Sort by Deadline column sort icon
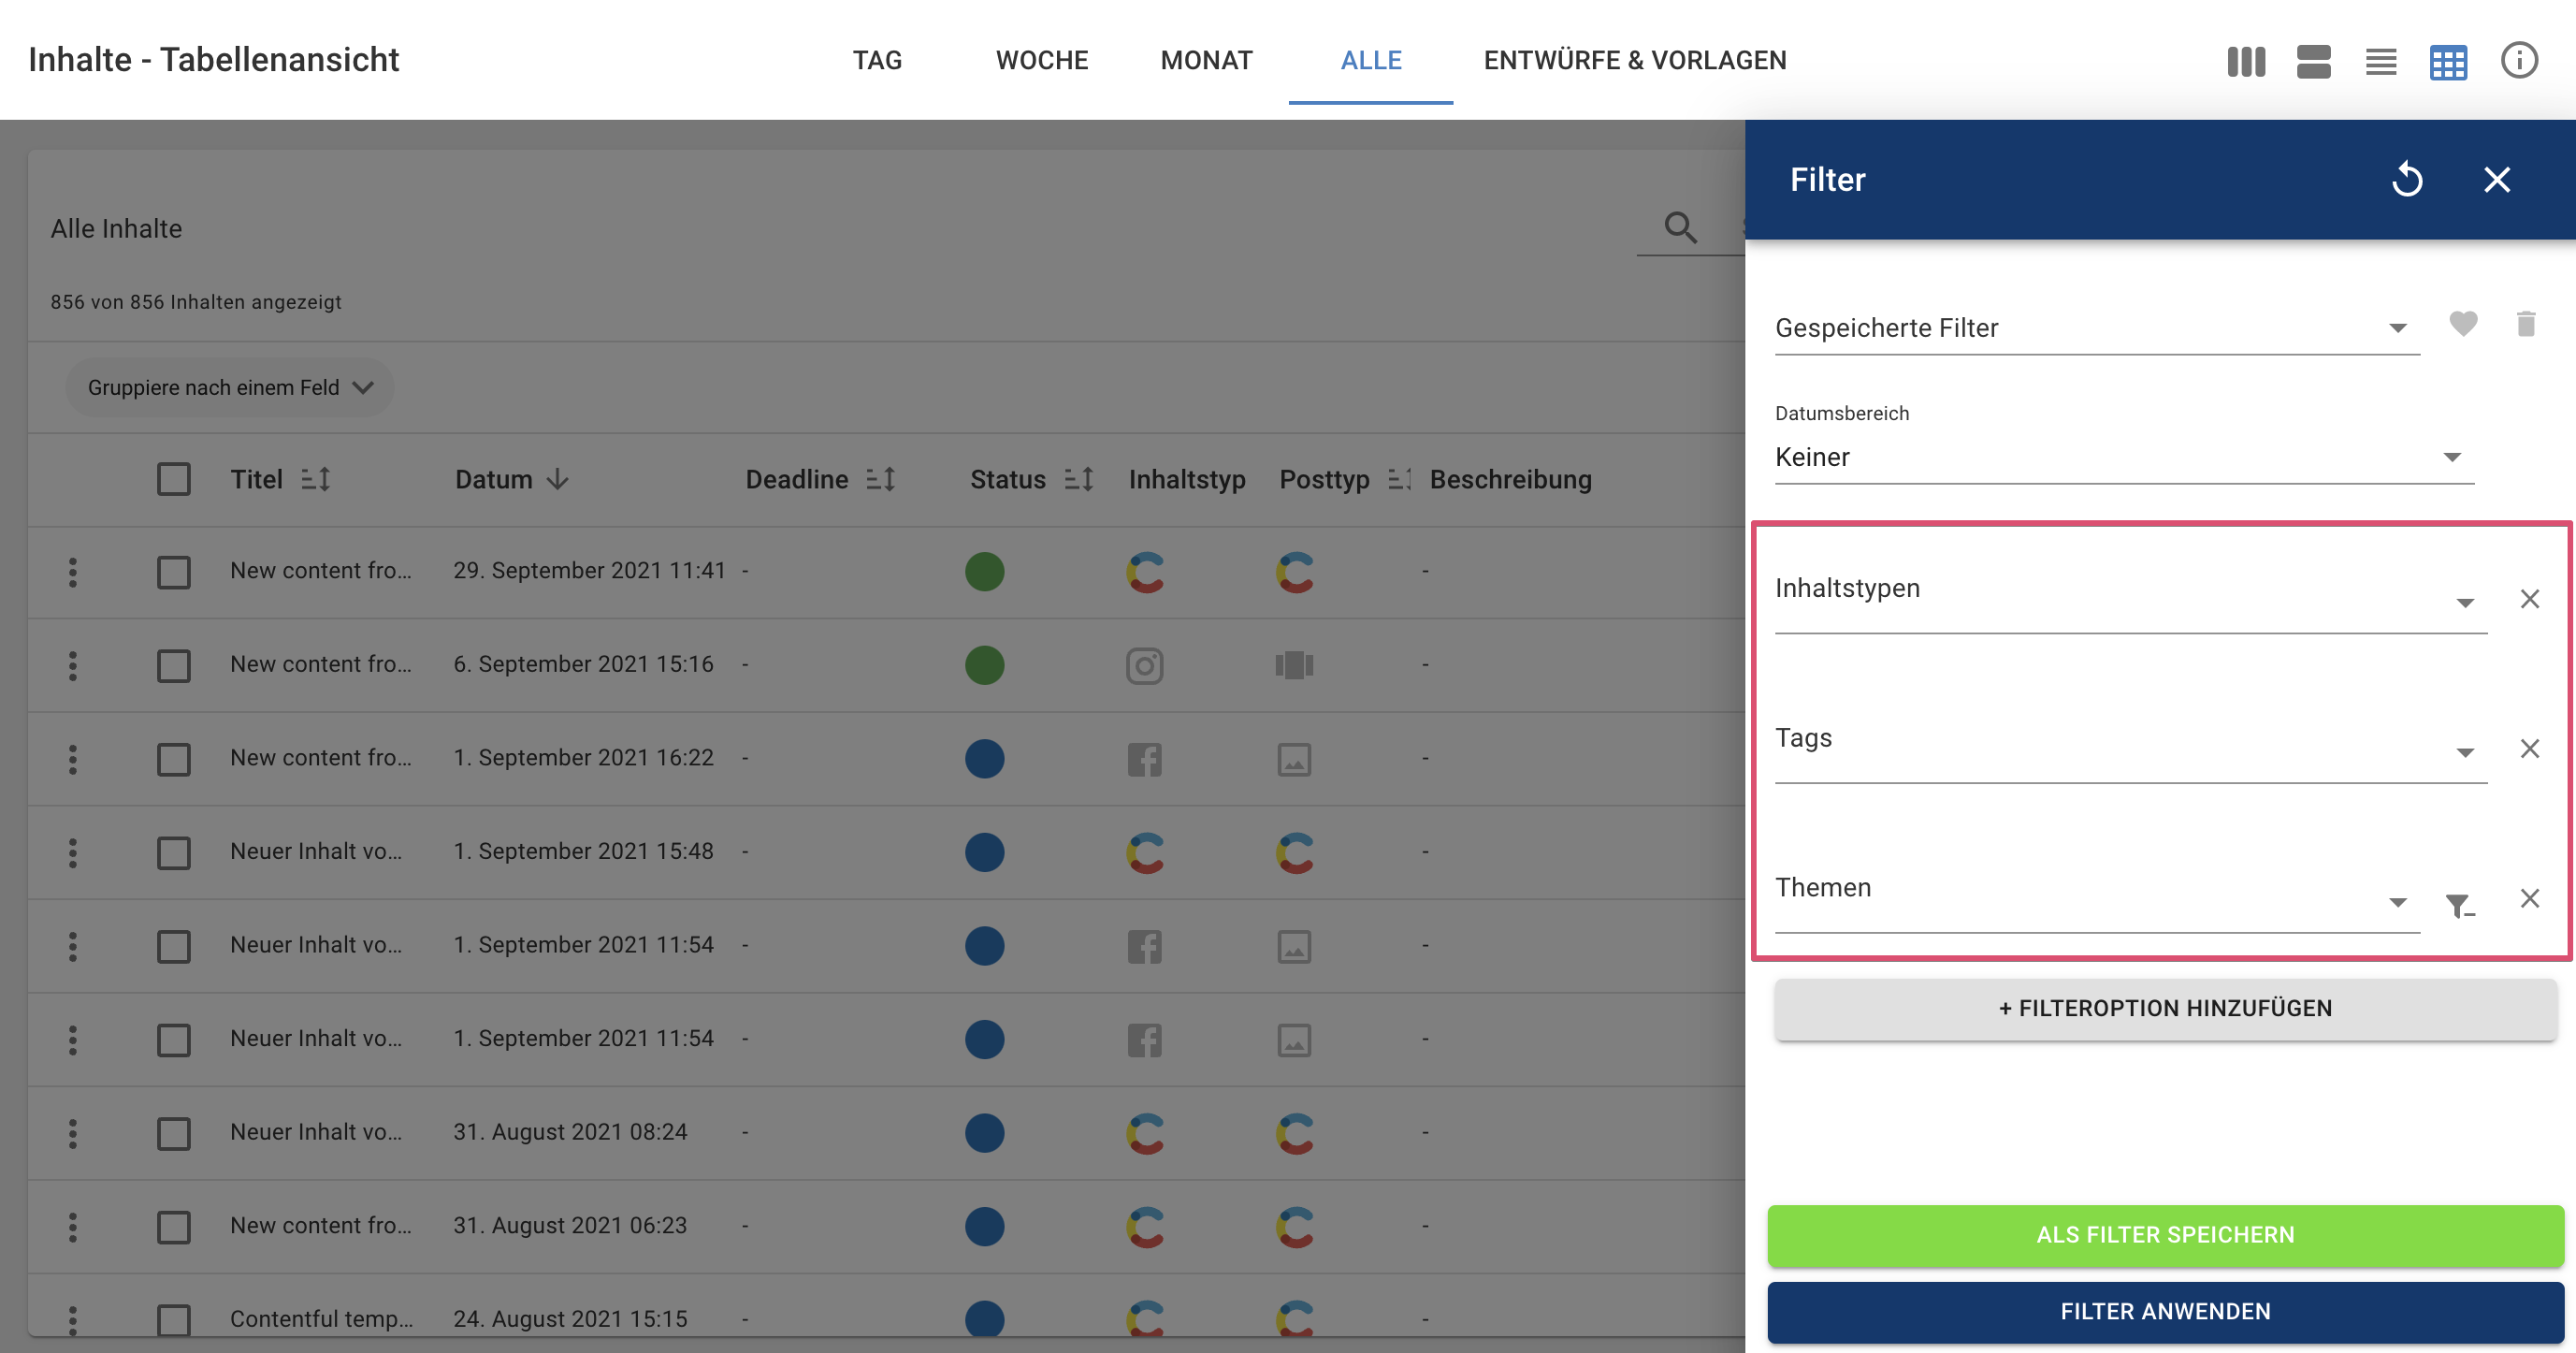 tap(880, 479)
